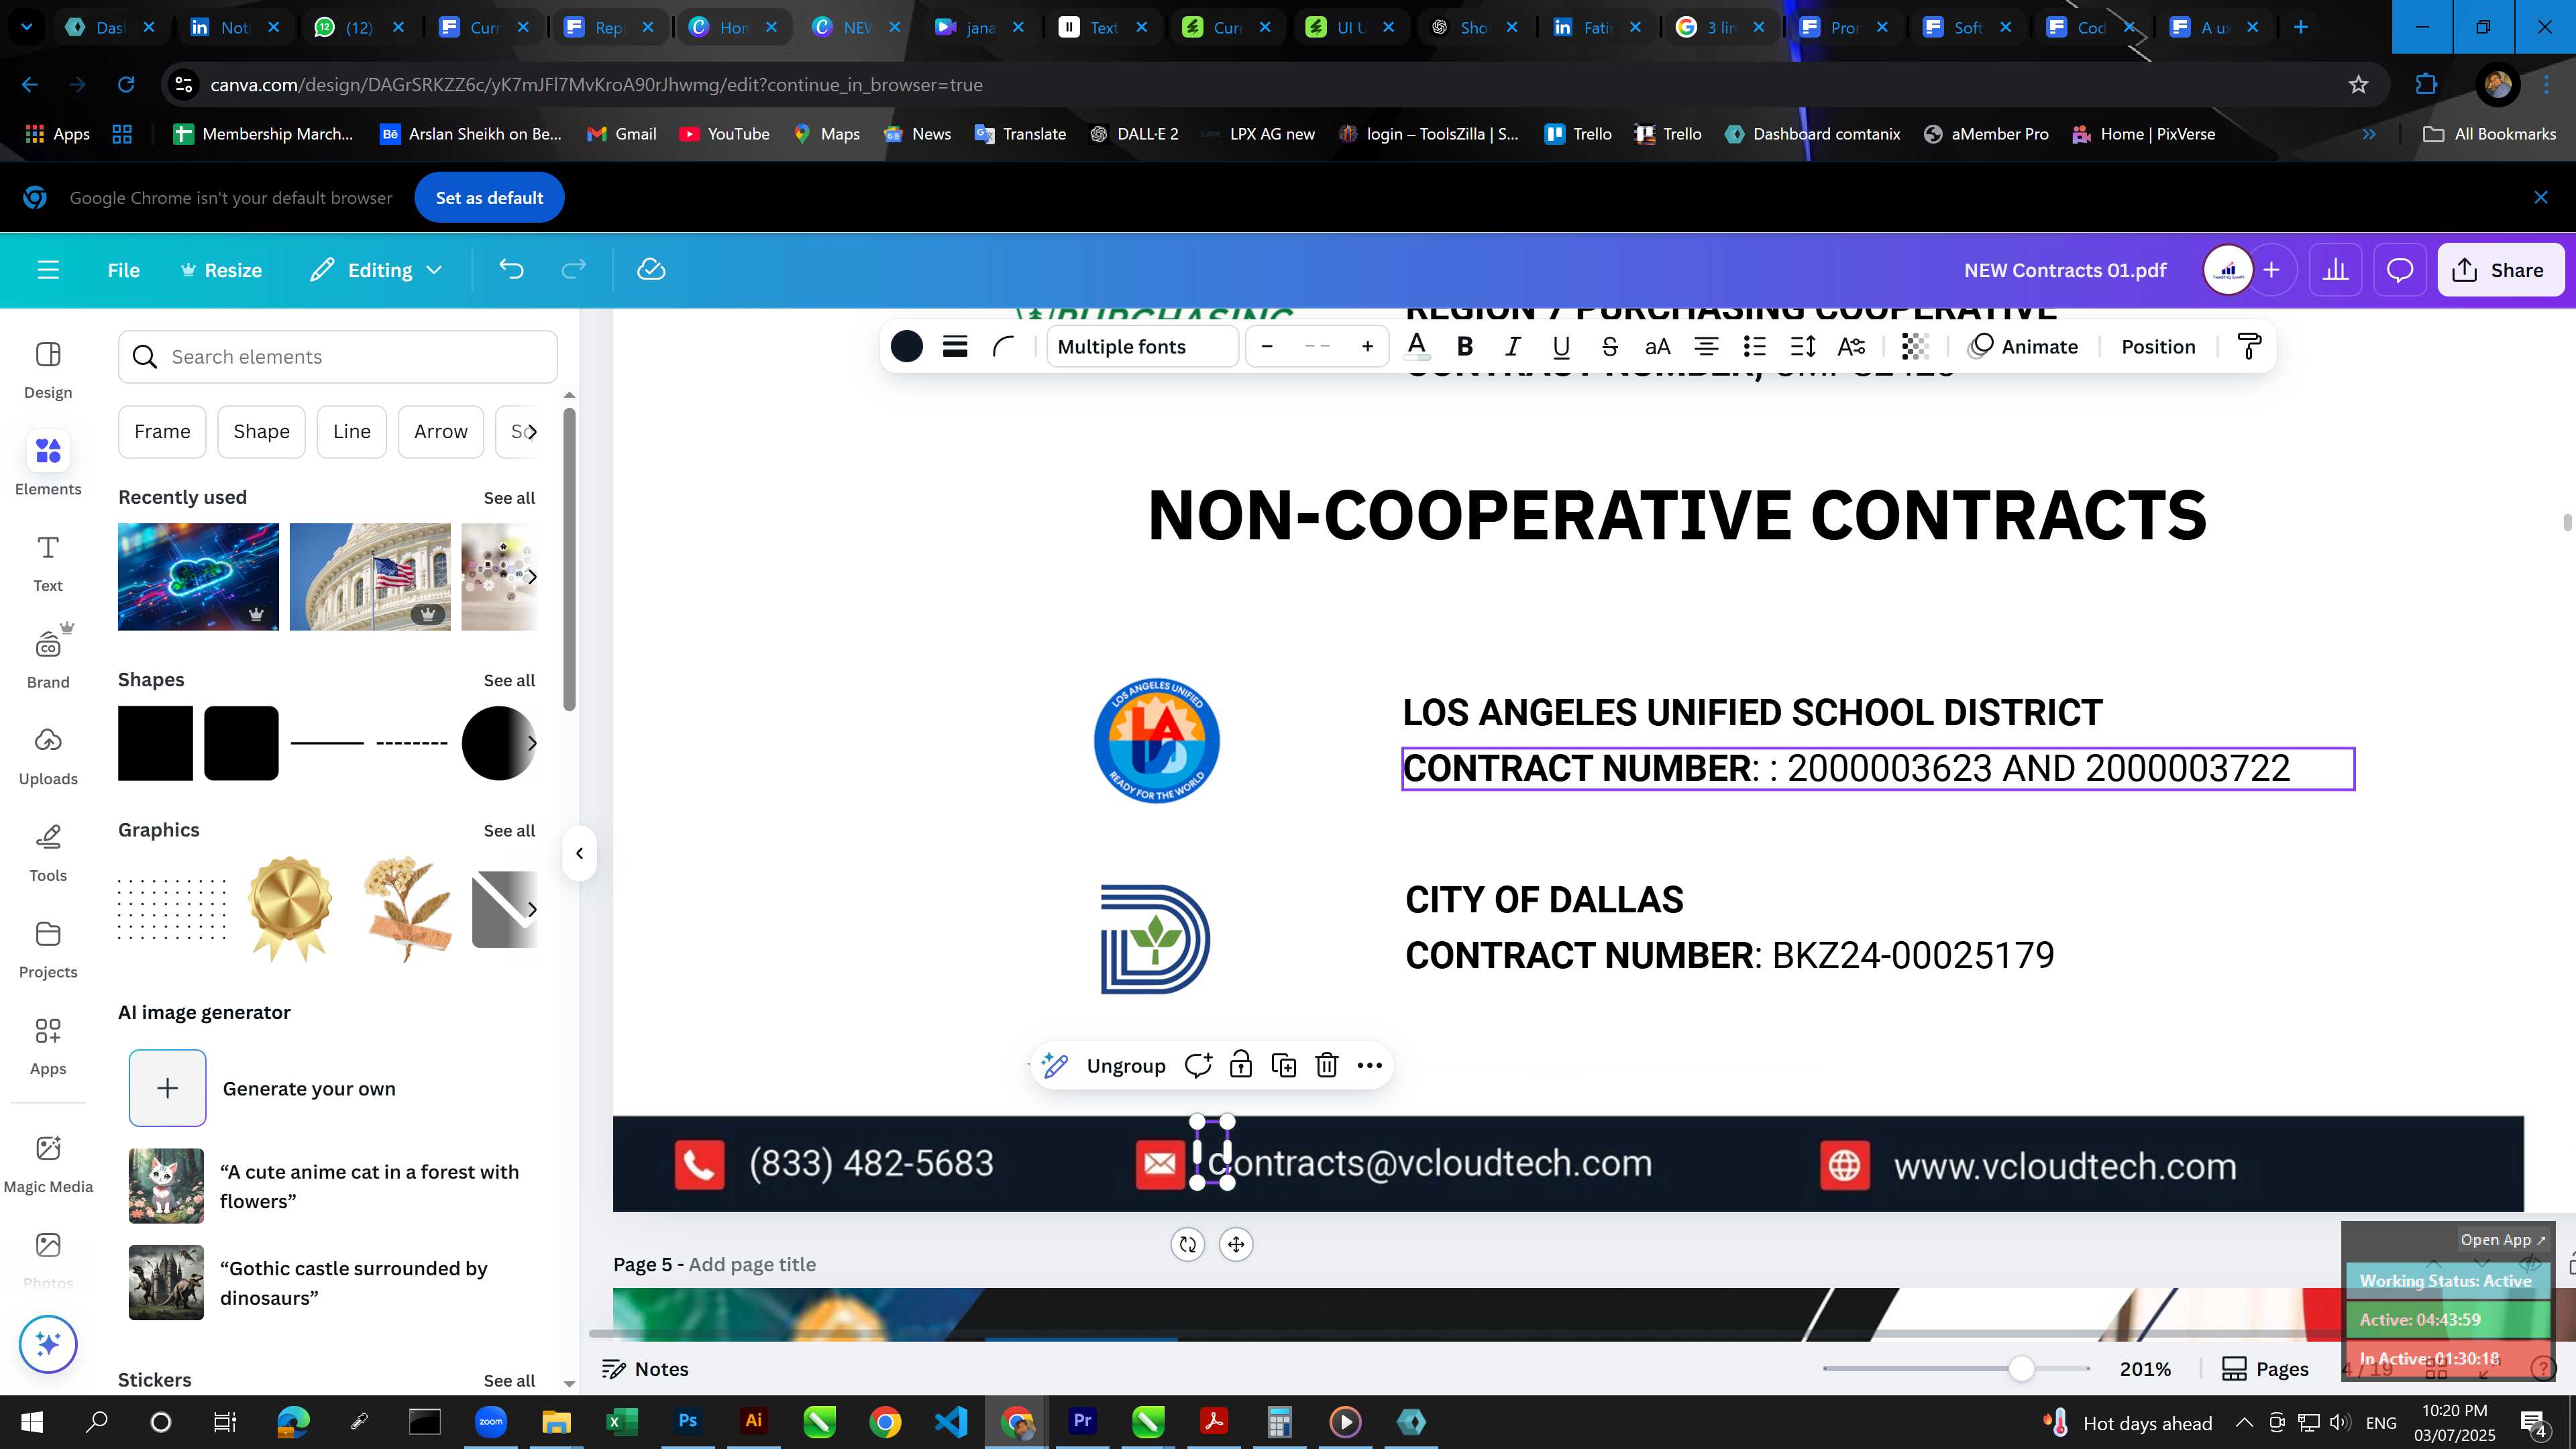This screenshot has height=1449, width=2576.
Task: Select the Arrow category chip
Action: point(441,432)
